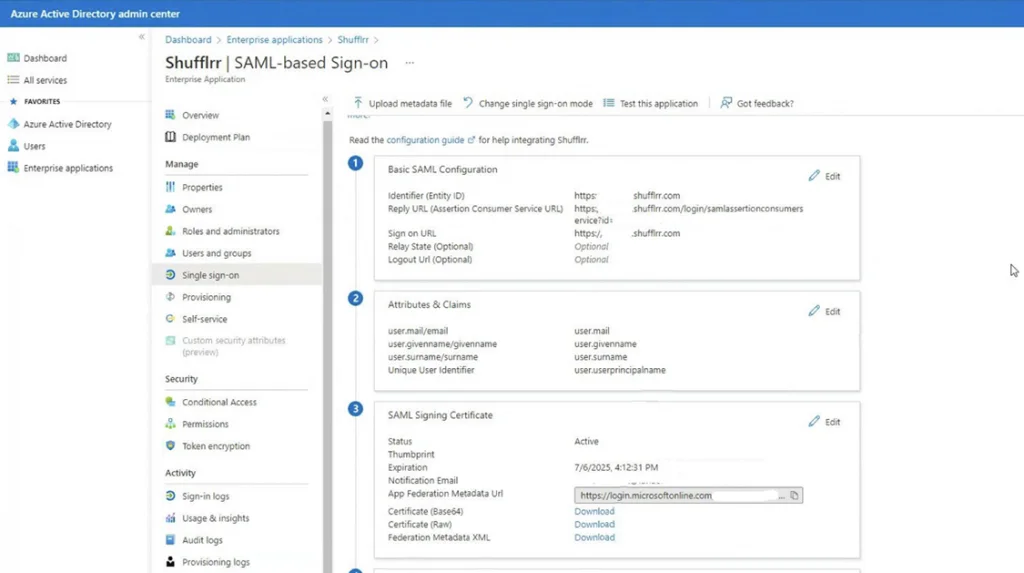This screenshot has height=573, width=1024.
Task: Copy App Federation Metadata Url icon
Action: 794,495
